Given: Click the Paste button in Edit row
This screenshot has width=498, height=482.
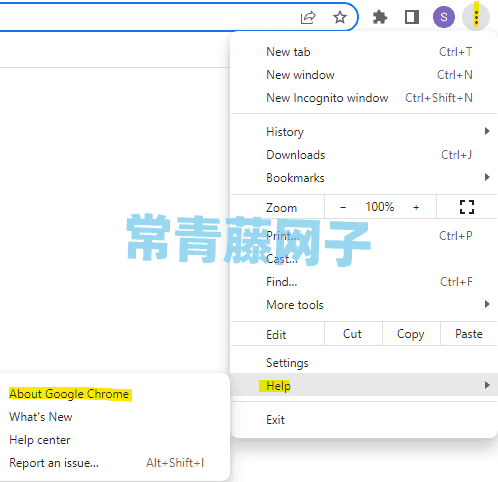Looking at the screenshot, I should [469, 334].
